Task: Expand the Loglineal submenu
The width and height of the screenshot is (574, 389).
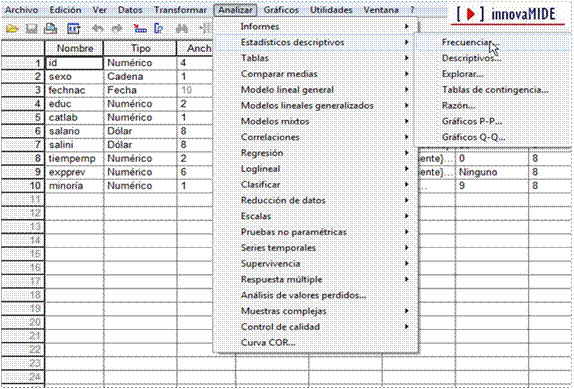Action: tap(316, 169)
